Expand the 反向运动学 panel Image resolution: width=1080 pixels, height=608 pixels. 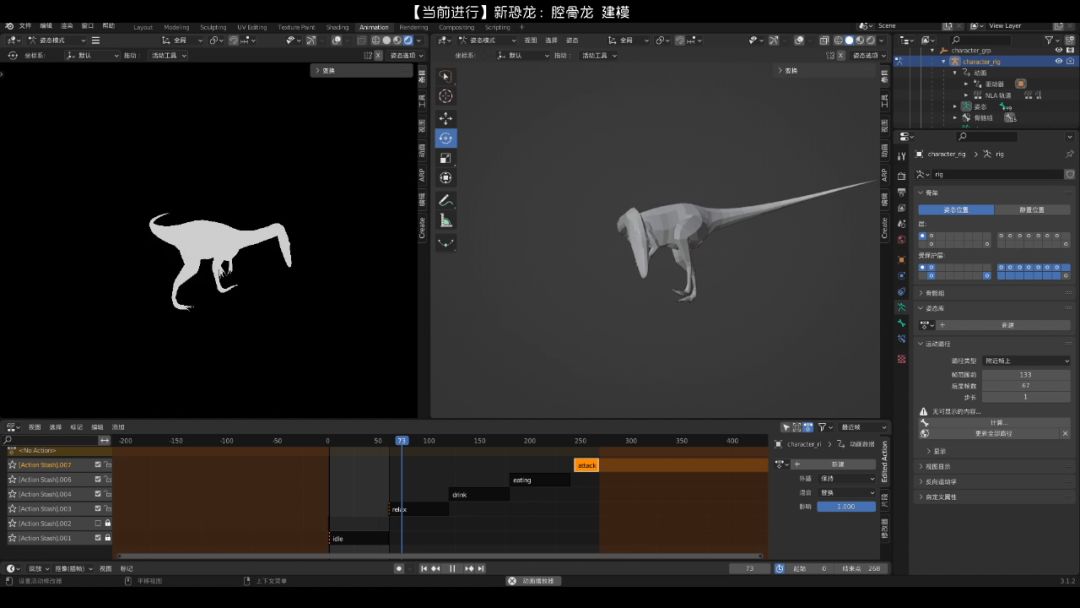tap(940, 481)
